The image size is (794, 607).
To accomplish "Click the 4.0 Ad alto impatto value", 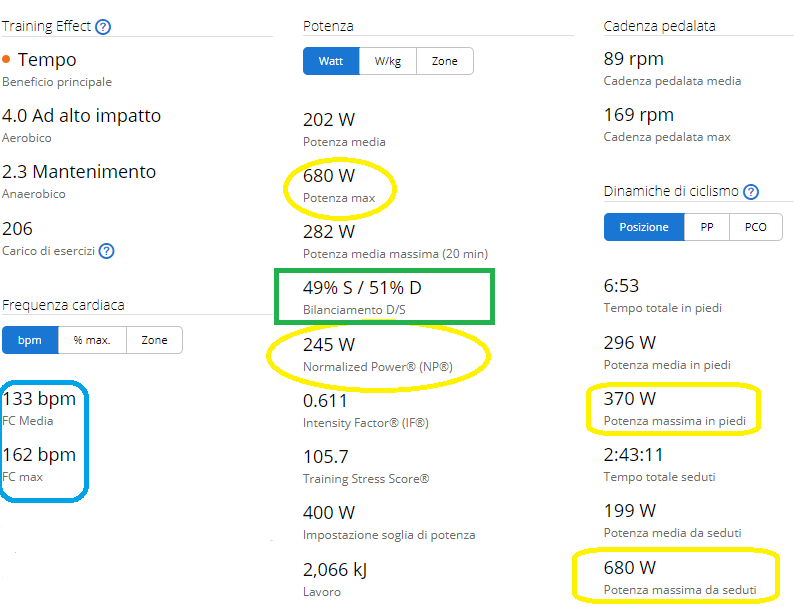I will 82,116.
